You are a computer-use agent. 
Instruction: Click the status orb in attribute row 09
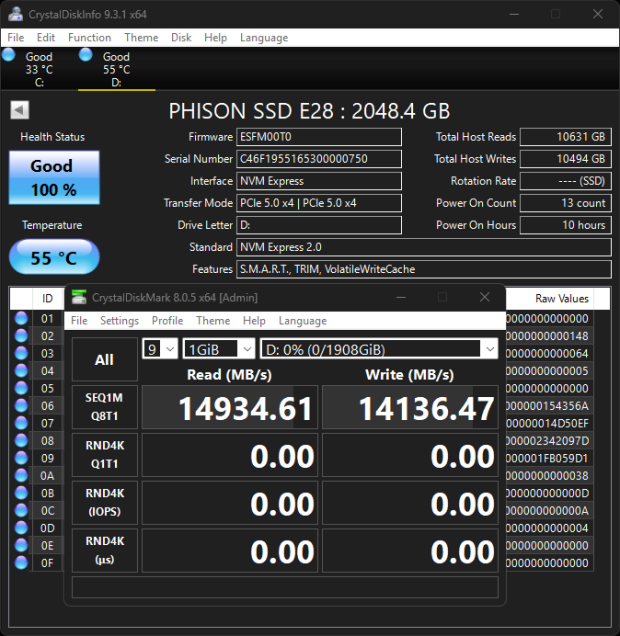(21, 458)
